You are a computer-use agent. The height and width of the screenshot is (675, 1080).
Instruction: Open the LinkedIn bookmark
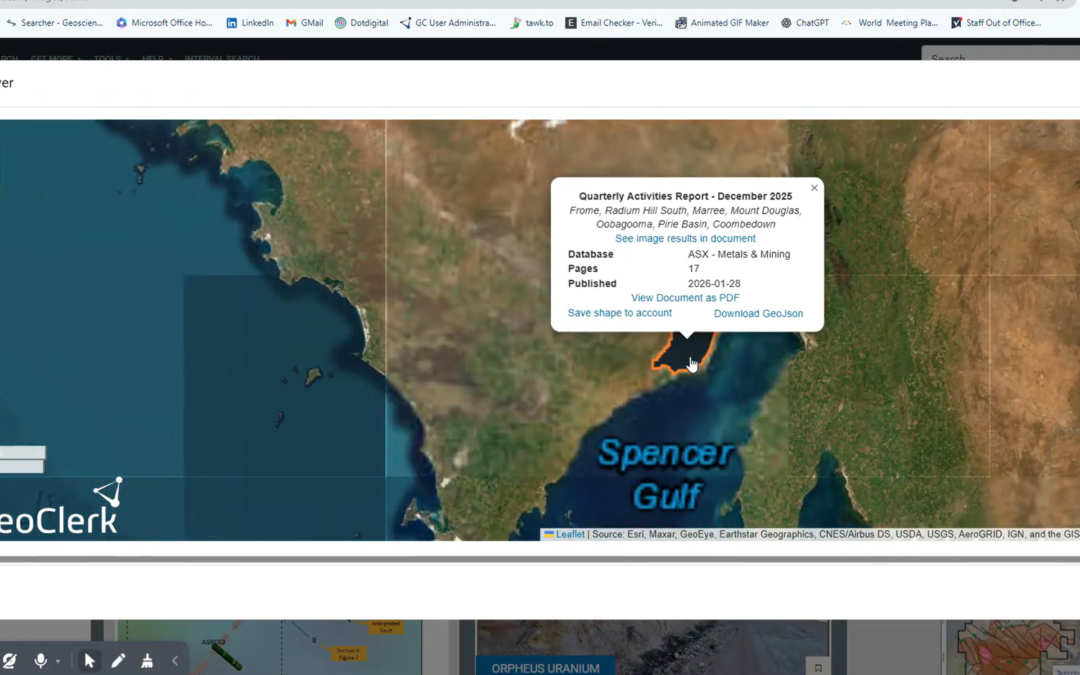coord(250,22)
